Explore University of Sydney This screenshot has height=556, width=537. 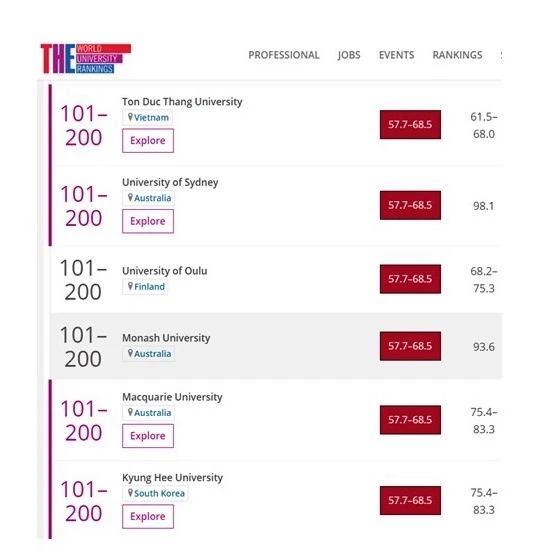pos(148,221)
